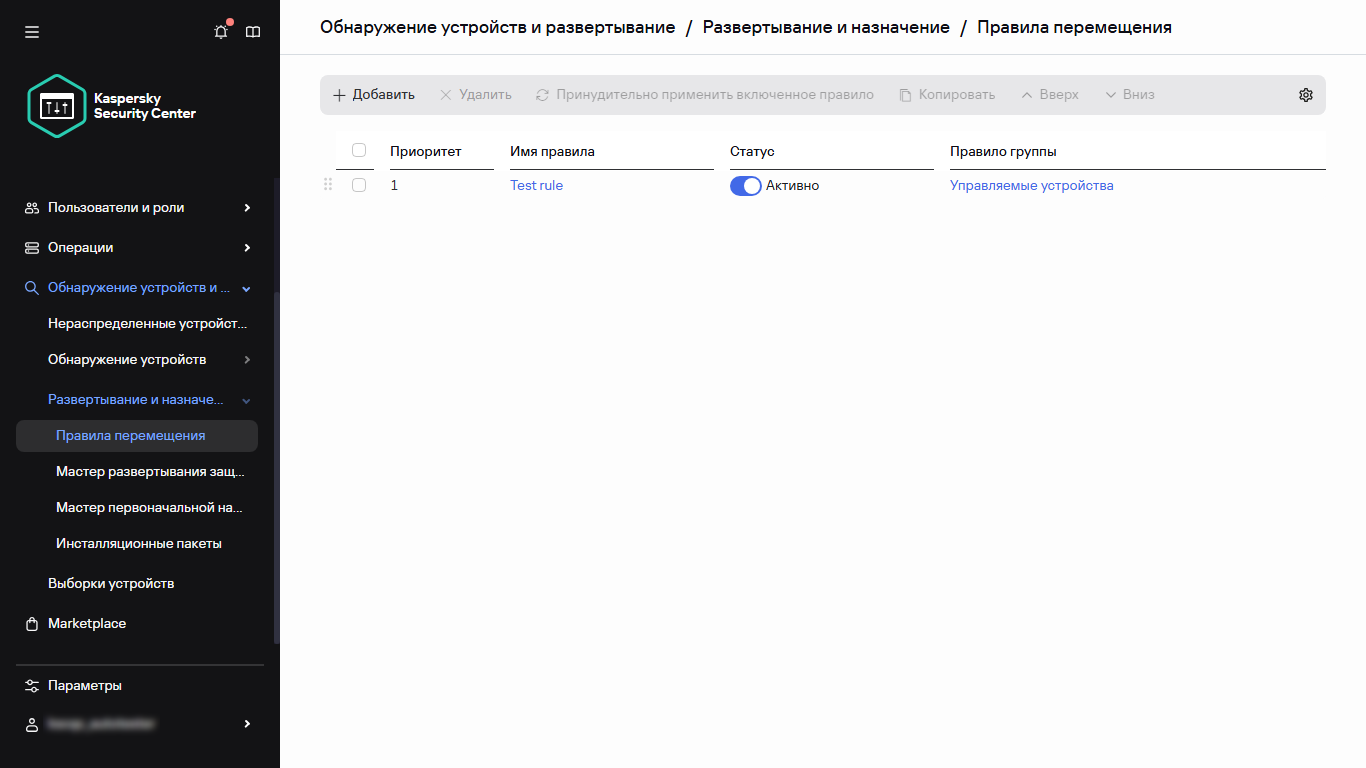1366x768 pixels.
Task: Click the Копировать copy icon
Action: pyautogui.click(x=906, y=94)
